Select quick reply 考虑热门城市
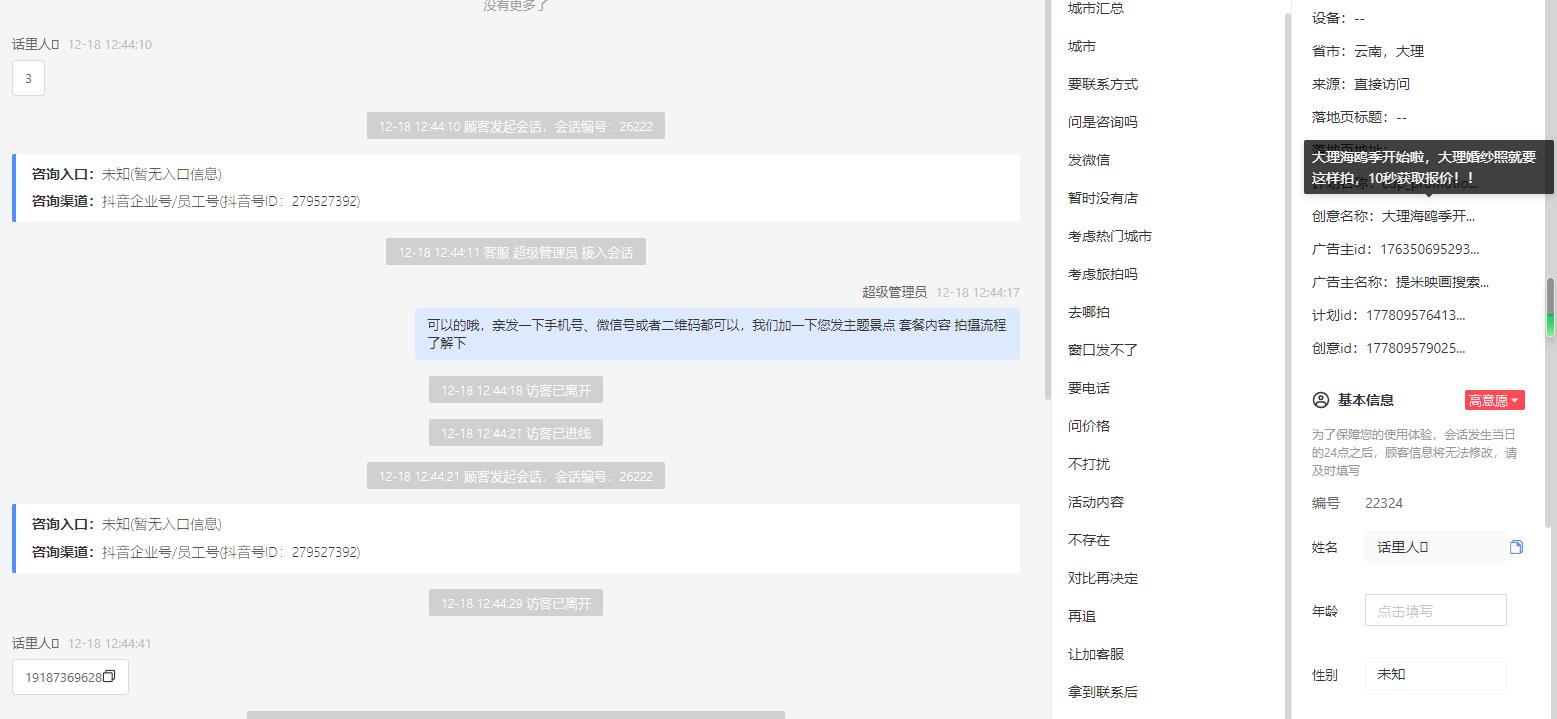 coord(1109,236)
